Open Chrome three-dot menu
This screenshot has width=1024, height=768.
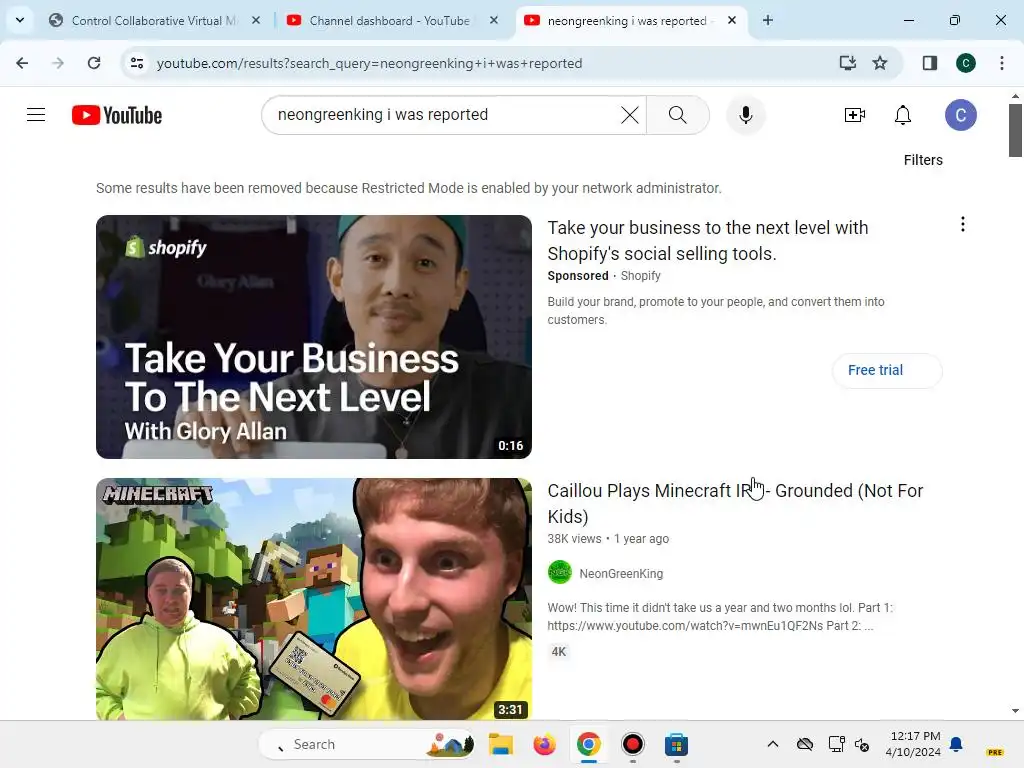[x=1001, y=63]
